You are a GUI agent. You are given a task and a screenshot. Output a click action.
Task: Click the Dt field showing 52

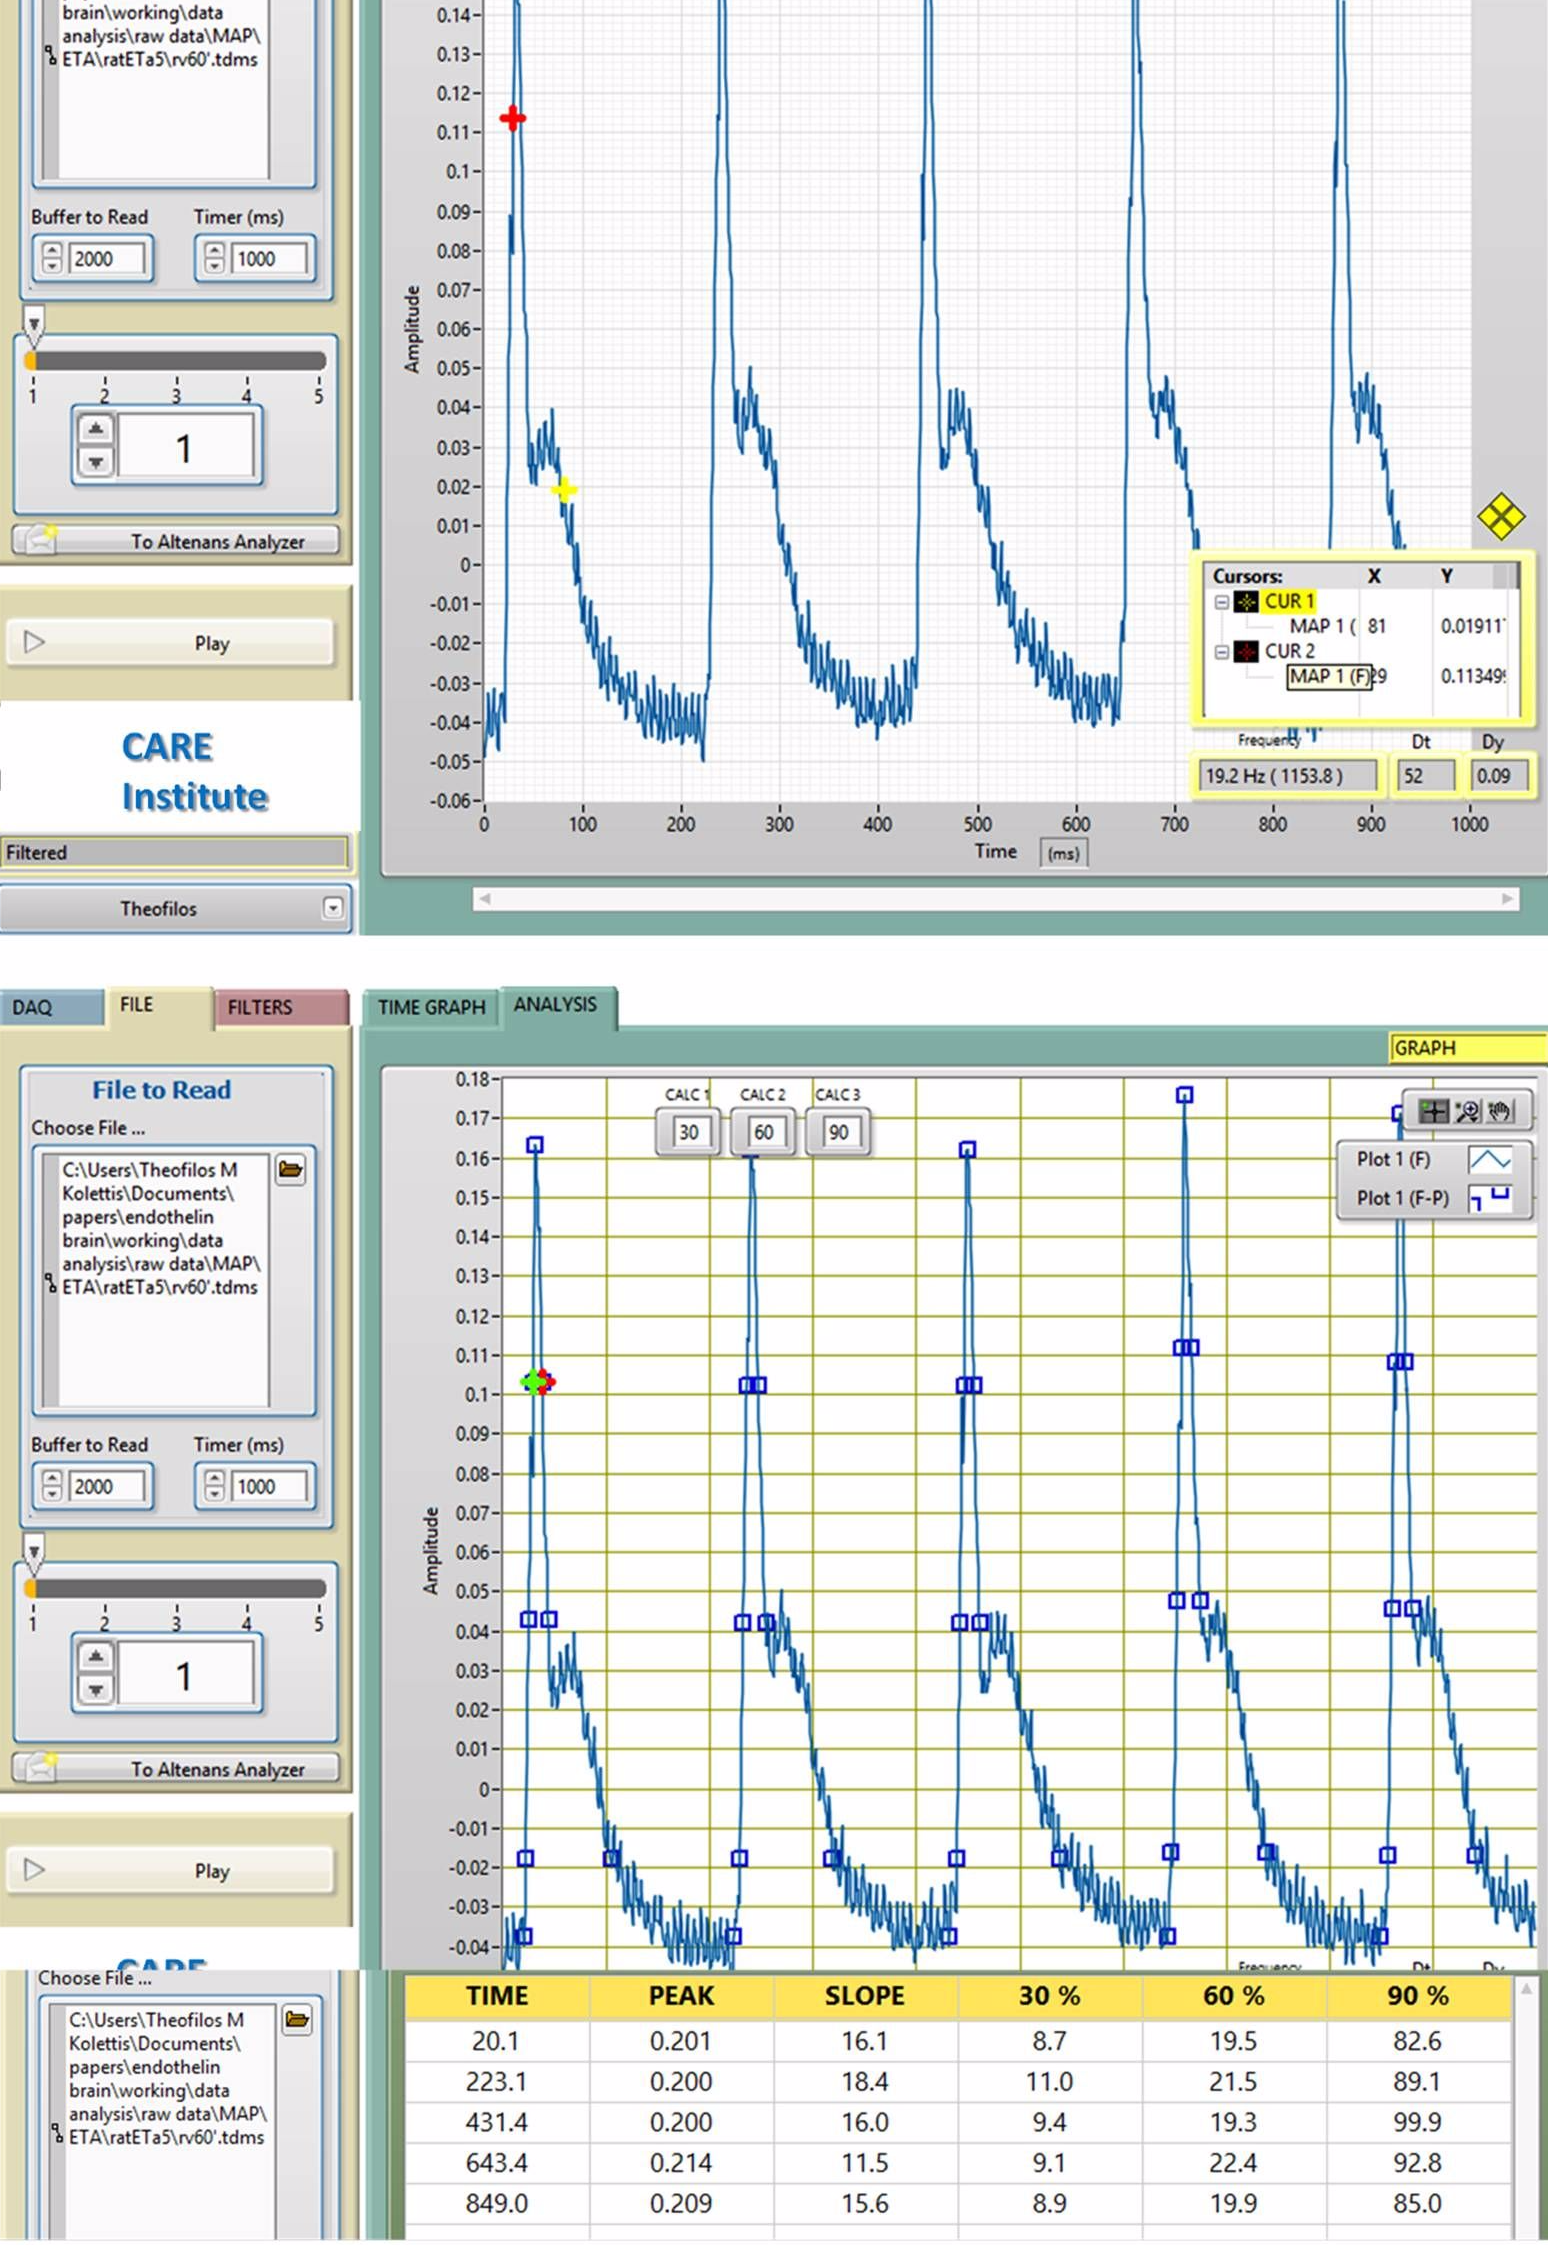coord(1425,775)
